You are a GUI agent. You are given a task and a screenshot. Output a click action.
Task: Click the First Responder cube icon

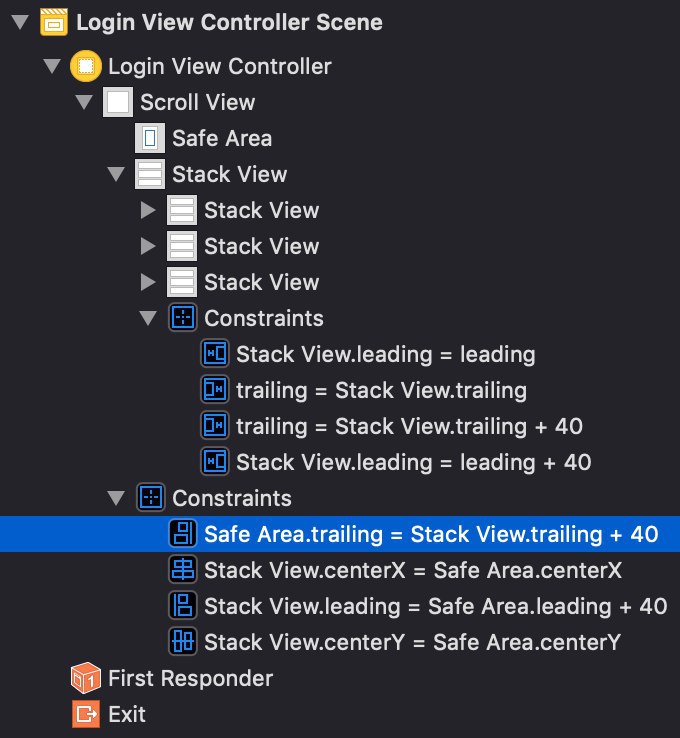click(85, 678)
